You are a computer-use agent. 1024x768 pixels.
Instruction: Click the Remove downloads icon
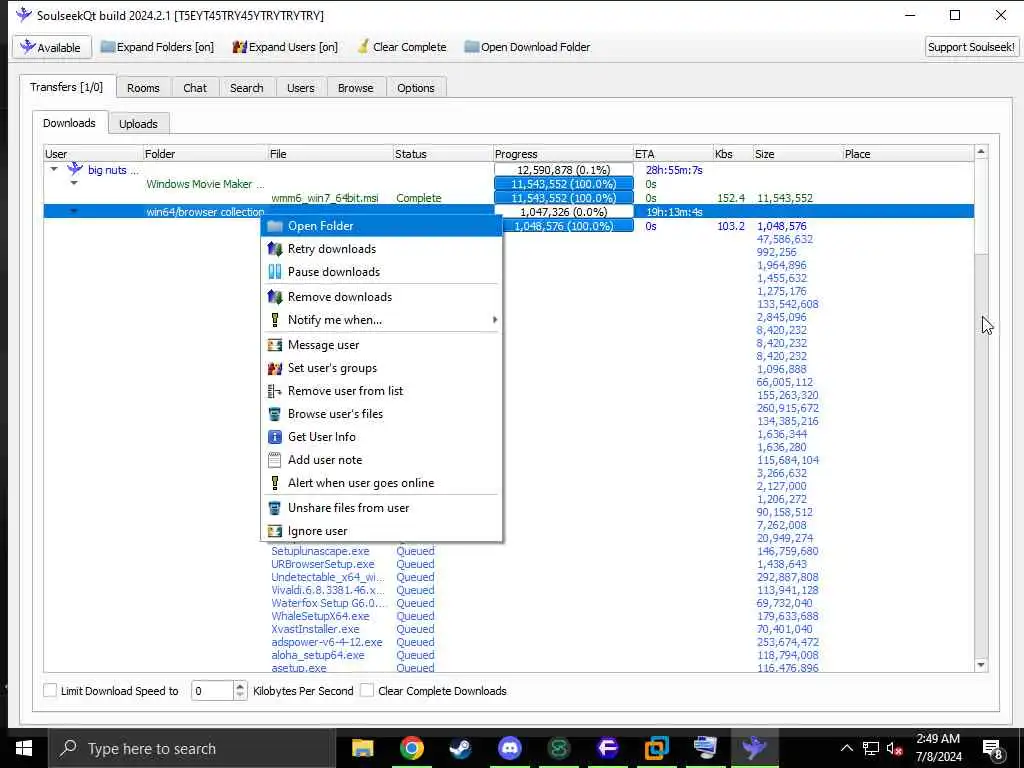pos(275,296)
